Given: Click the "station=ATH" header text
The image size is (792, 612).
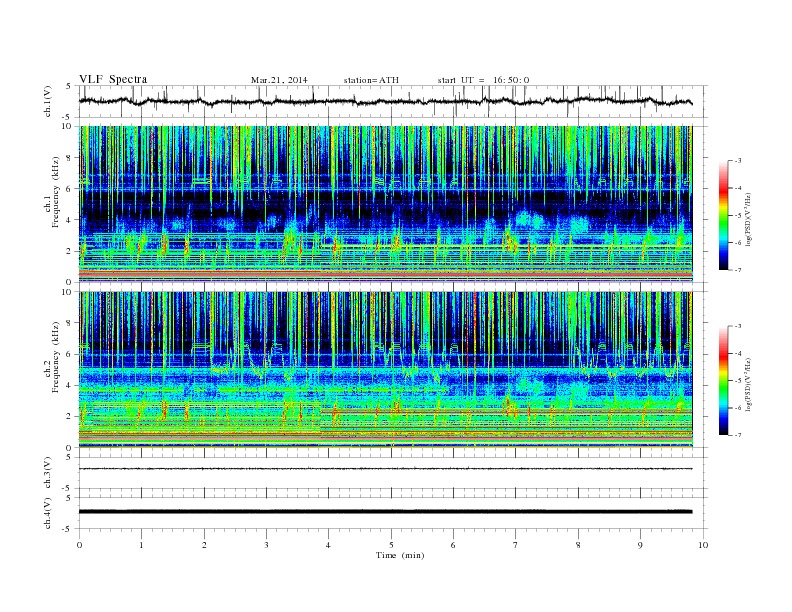Looking at the screenshot, I should point(371,80).
